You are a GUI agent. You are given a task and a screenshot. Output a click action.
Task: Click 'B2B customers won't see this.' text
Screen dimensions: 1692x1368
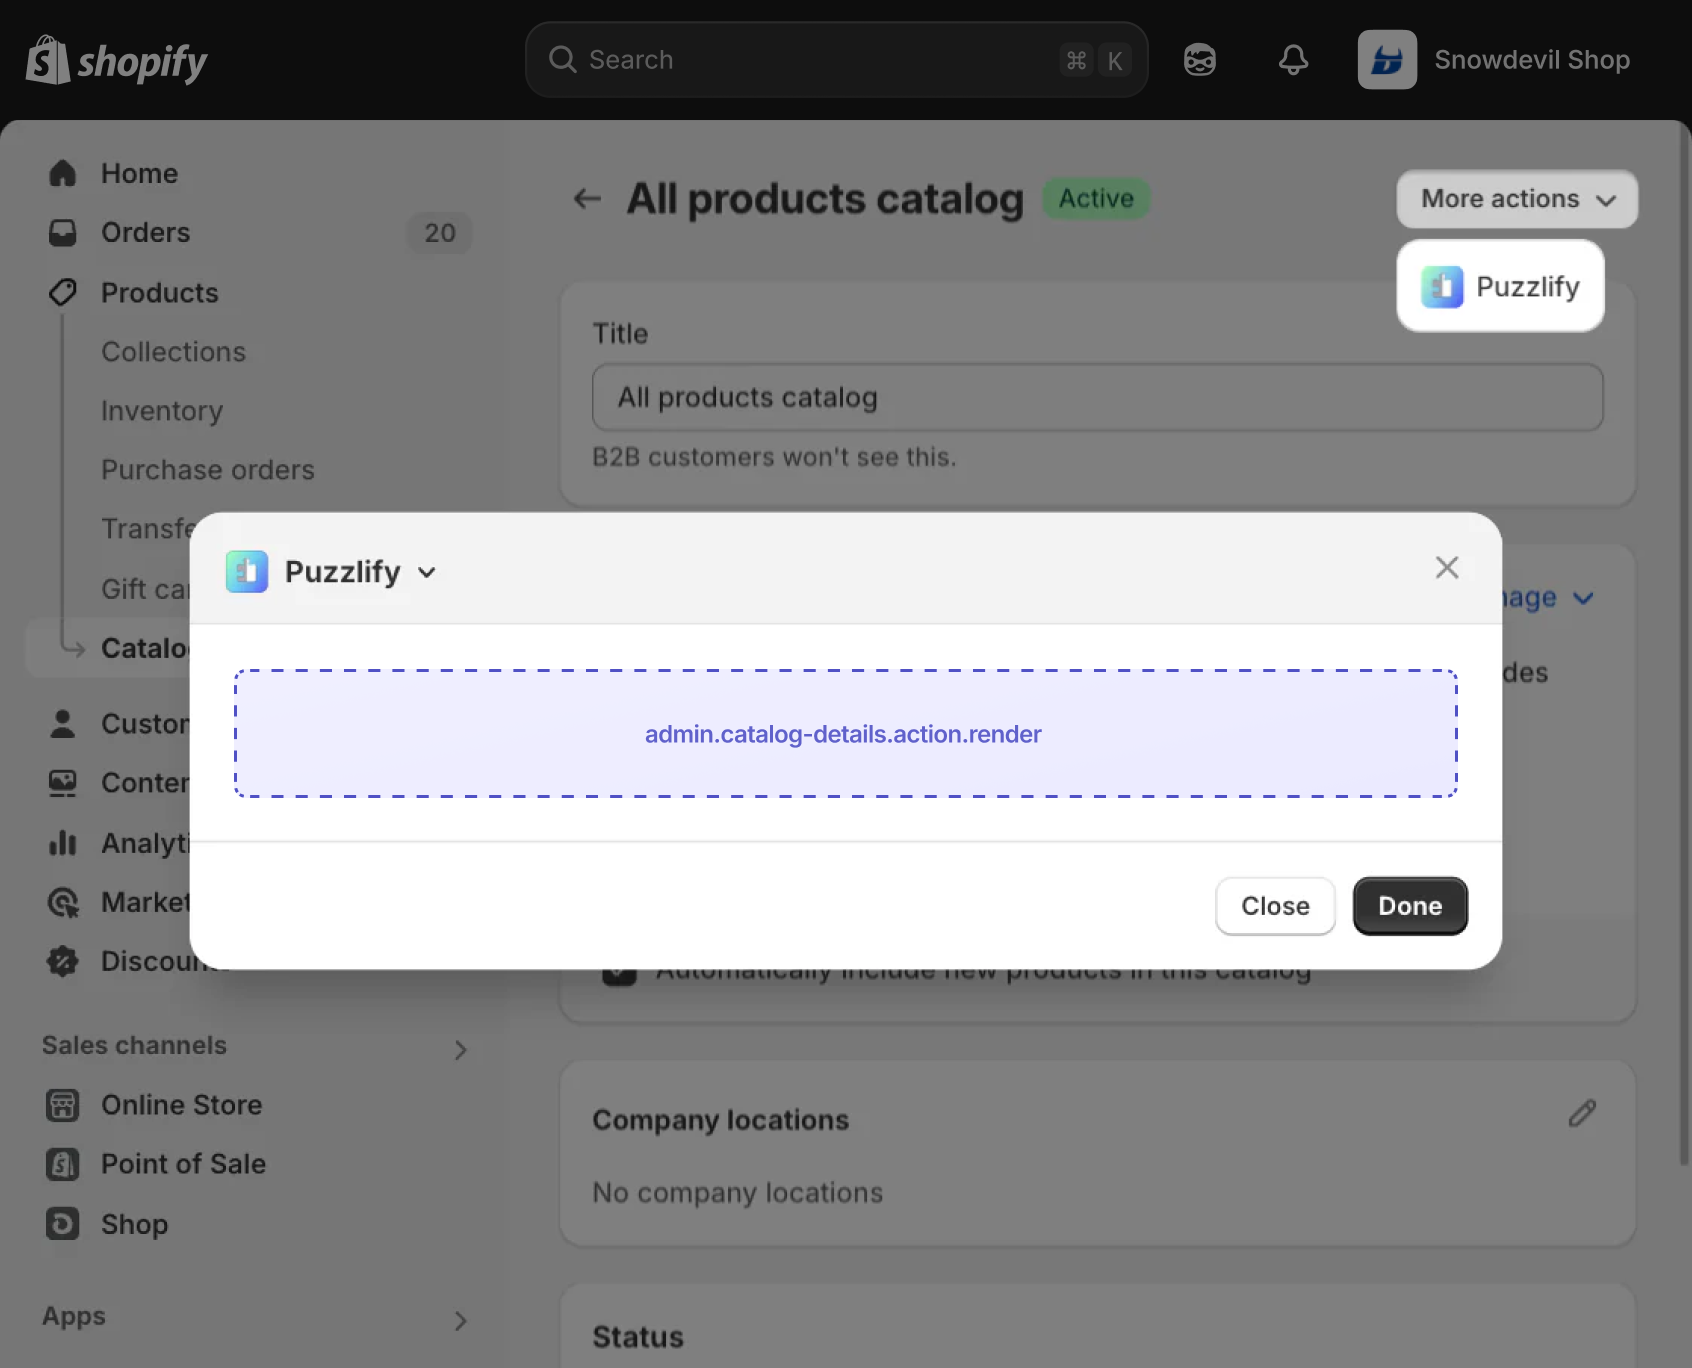774,457
